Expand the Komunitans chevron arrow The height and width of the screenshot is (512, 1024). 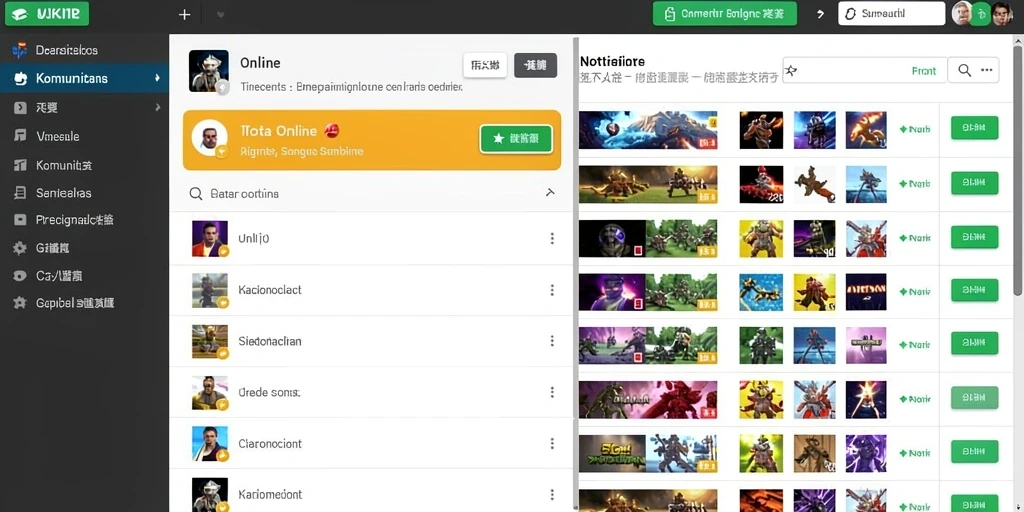[157, 78]
